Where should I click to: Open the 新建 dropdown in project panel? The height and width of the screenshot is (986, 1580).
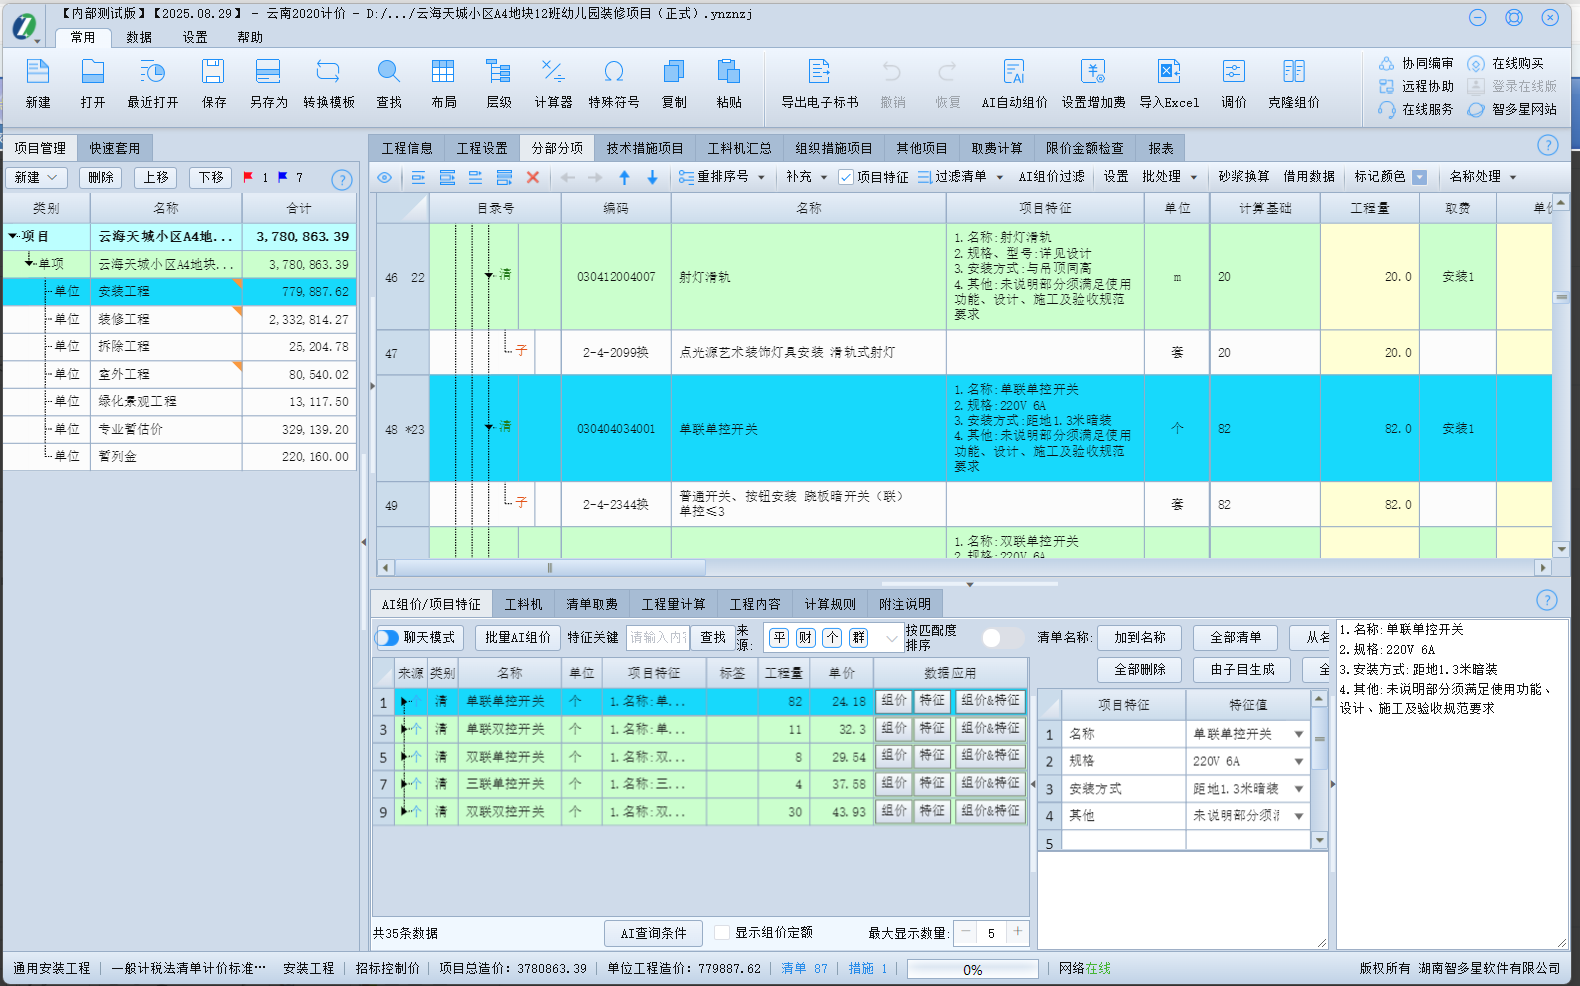(37, 177)
